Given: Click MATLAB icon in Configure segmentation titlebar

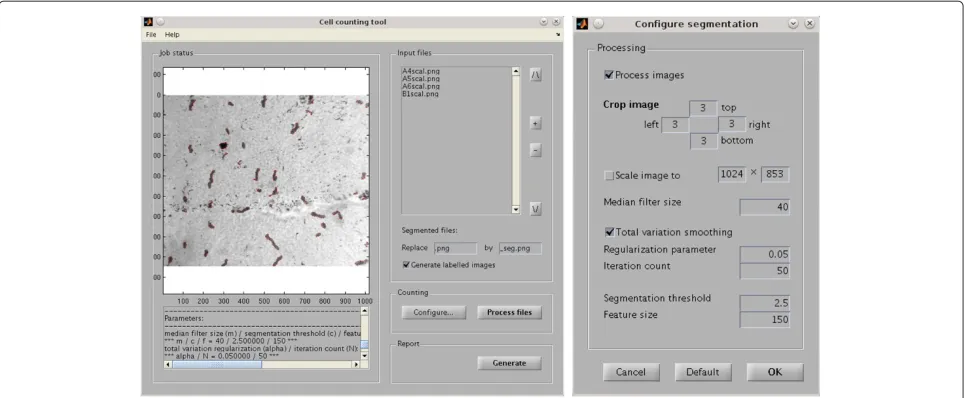Looking at the screenshot, I should 583,24.
